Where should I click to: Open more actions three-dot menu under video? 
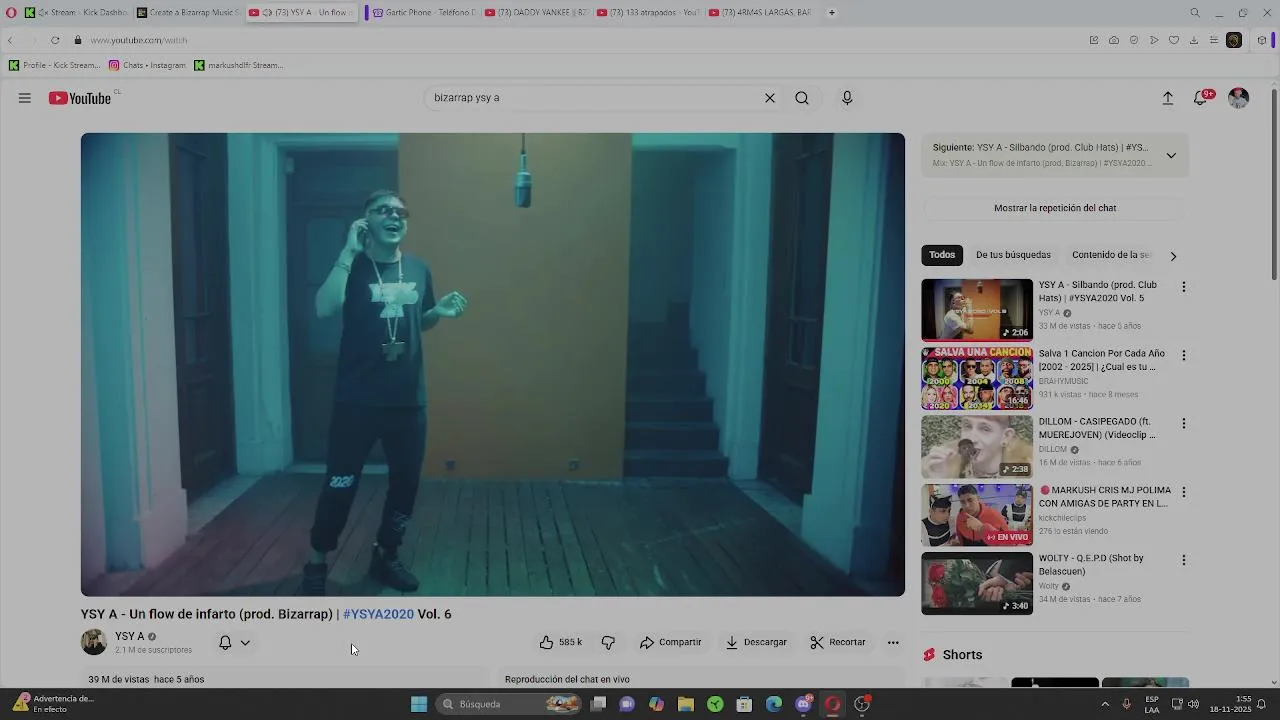click(x=893, y=642)
